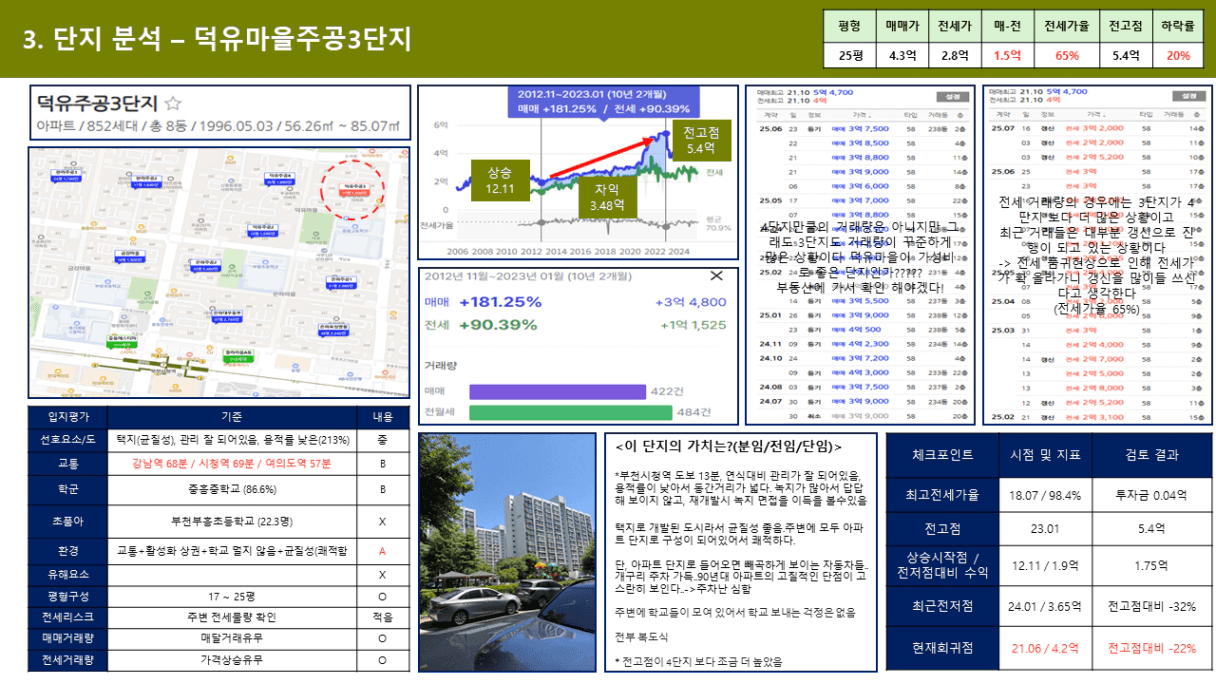Screen dimensions: 1216x684
Task: Close the 매매/전세 change summary popup
Action: 716,276
